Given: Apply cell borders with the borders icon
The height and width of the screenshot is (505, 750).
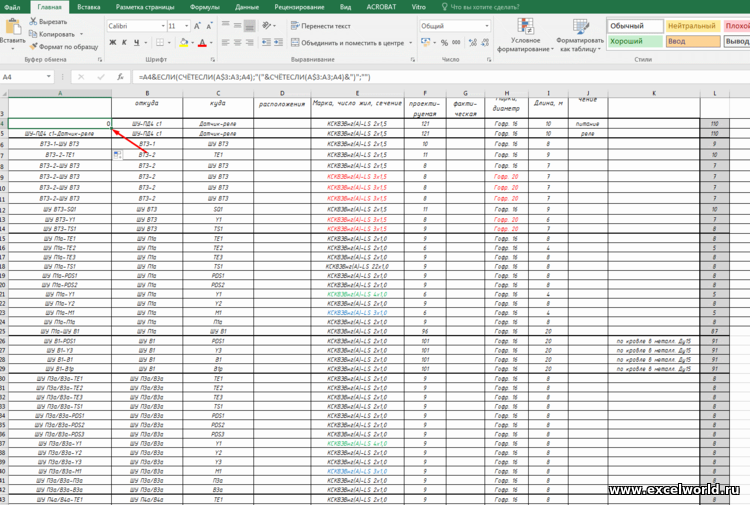Looking at the screenshot, I should (x=160, y=43).
